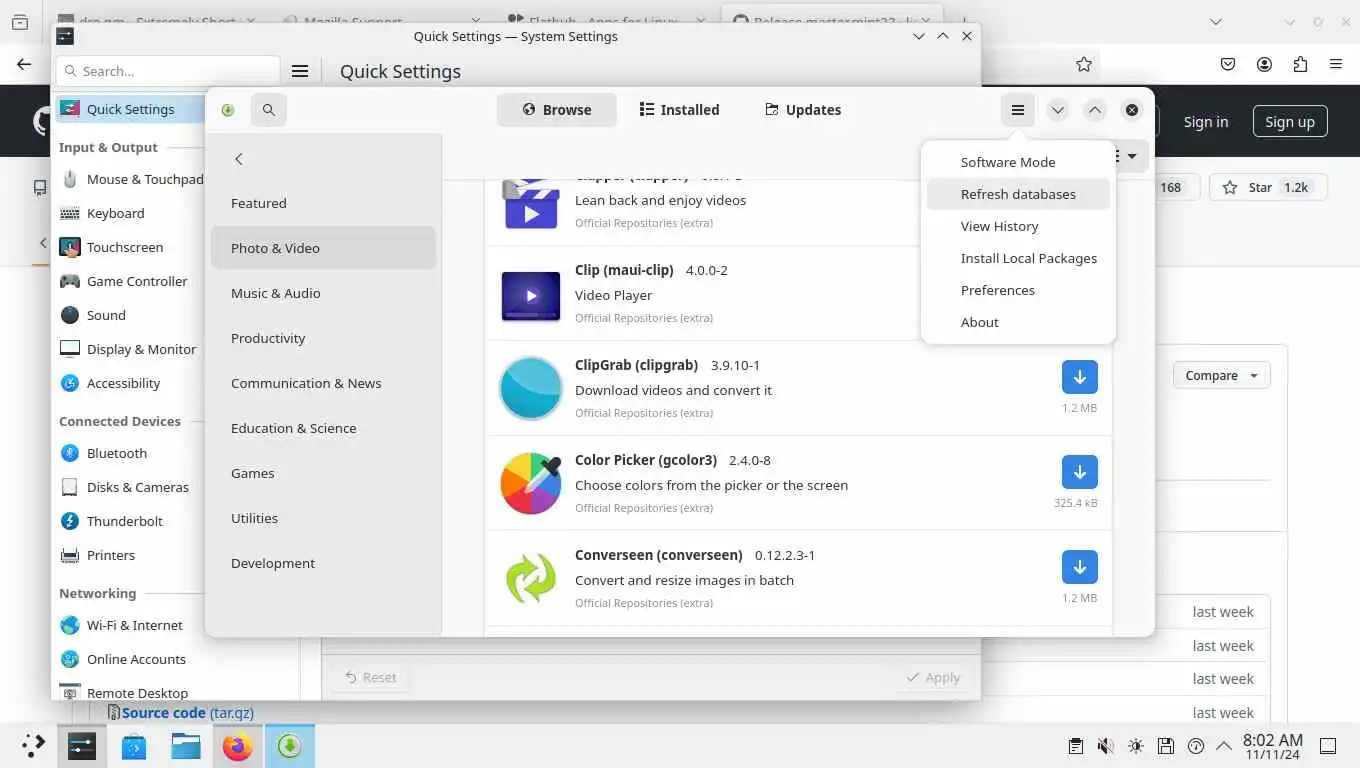The image size is (1360, 768).
Task: Open Source code (tar.gz) link
Action: [x=188, y=713]
